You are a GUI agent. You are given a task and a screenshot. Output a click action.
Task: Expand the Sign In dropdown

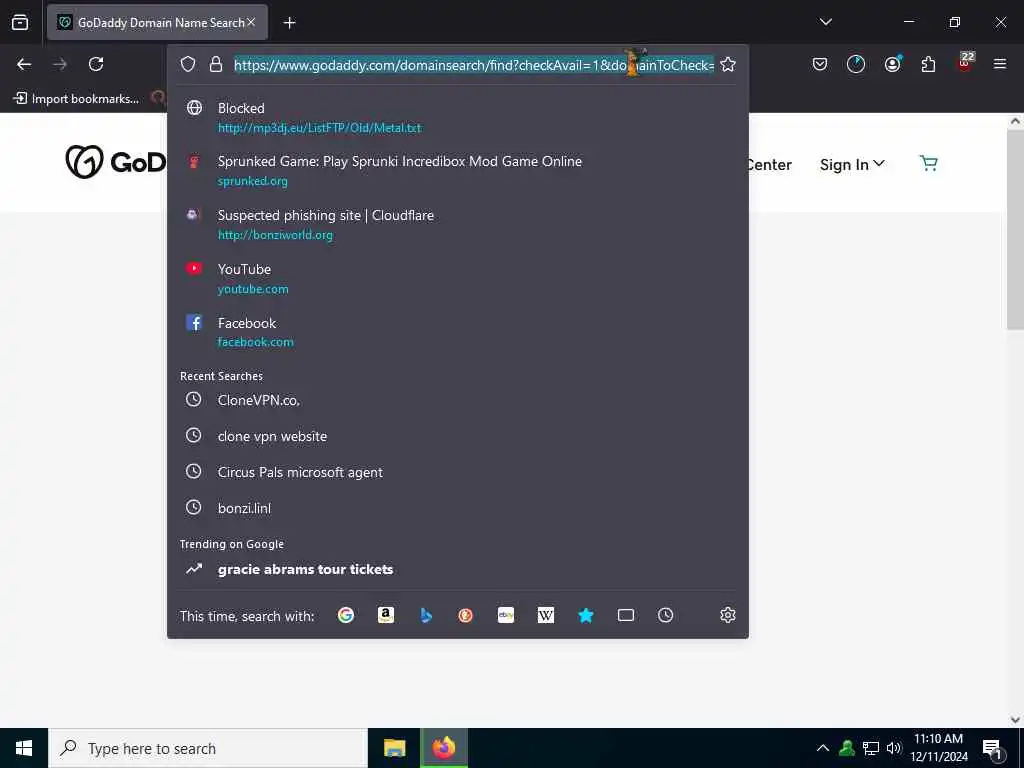[x=852, y=165]
